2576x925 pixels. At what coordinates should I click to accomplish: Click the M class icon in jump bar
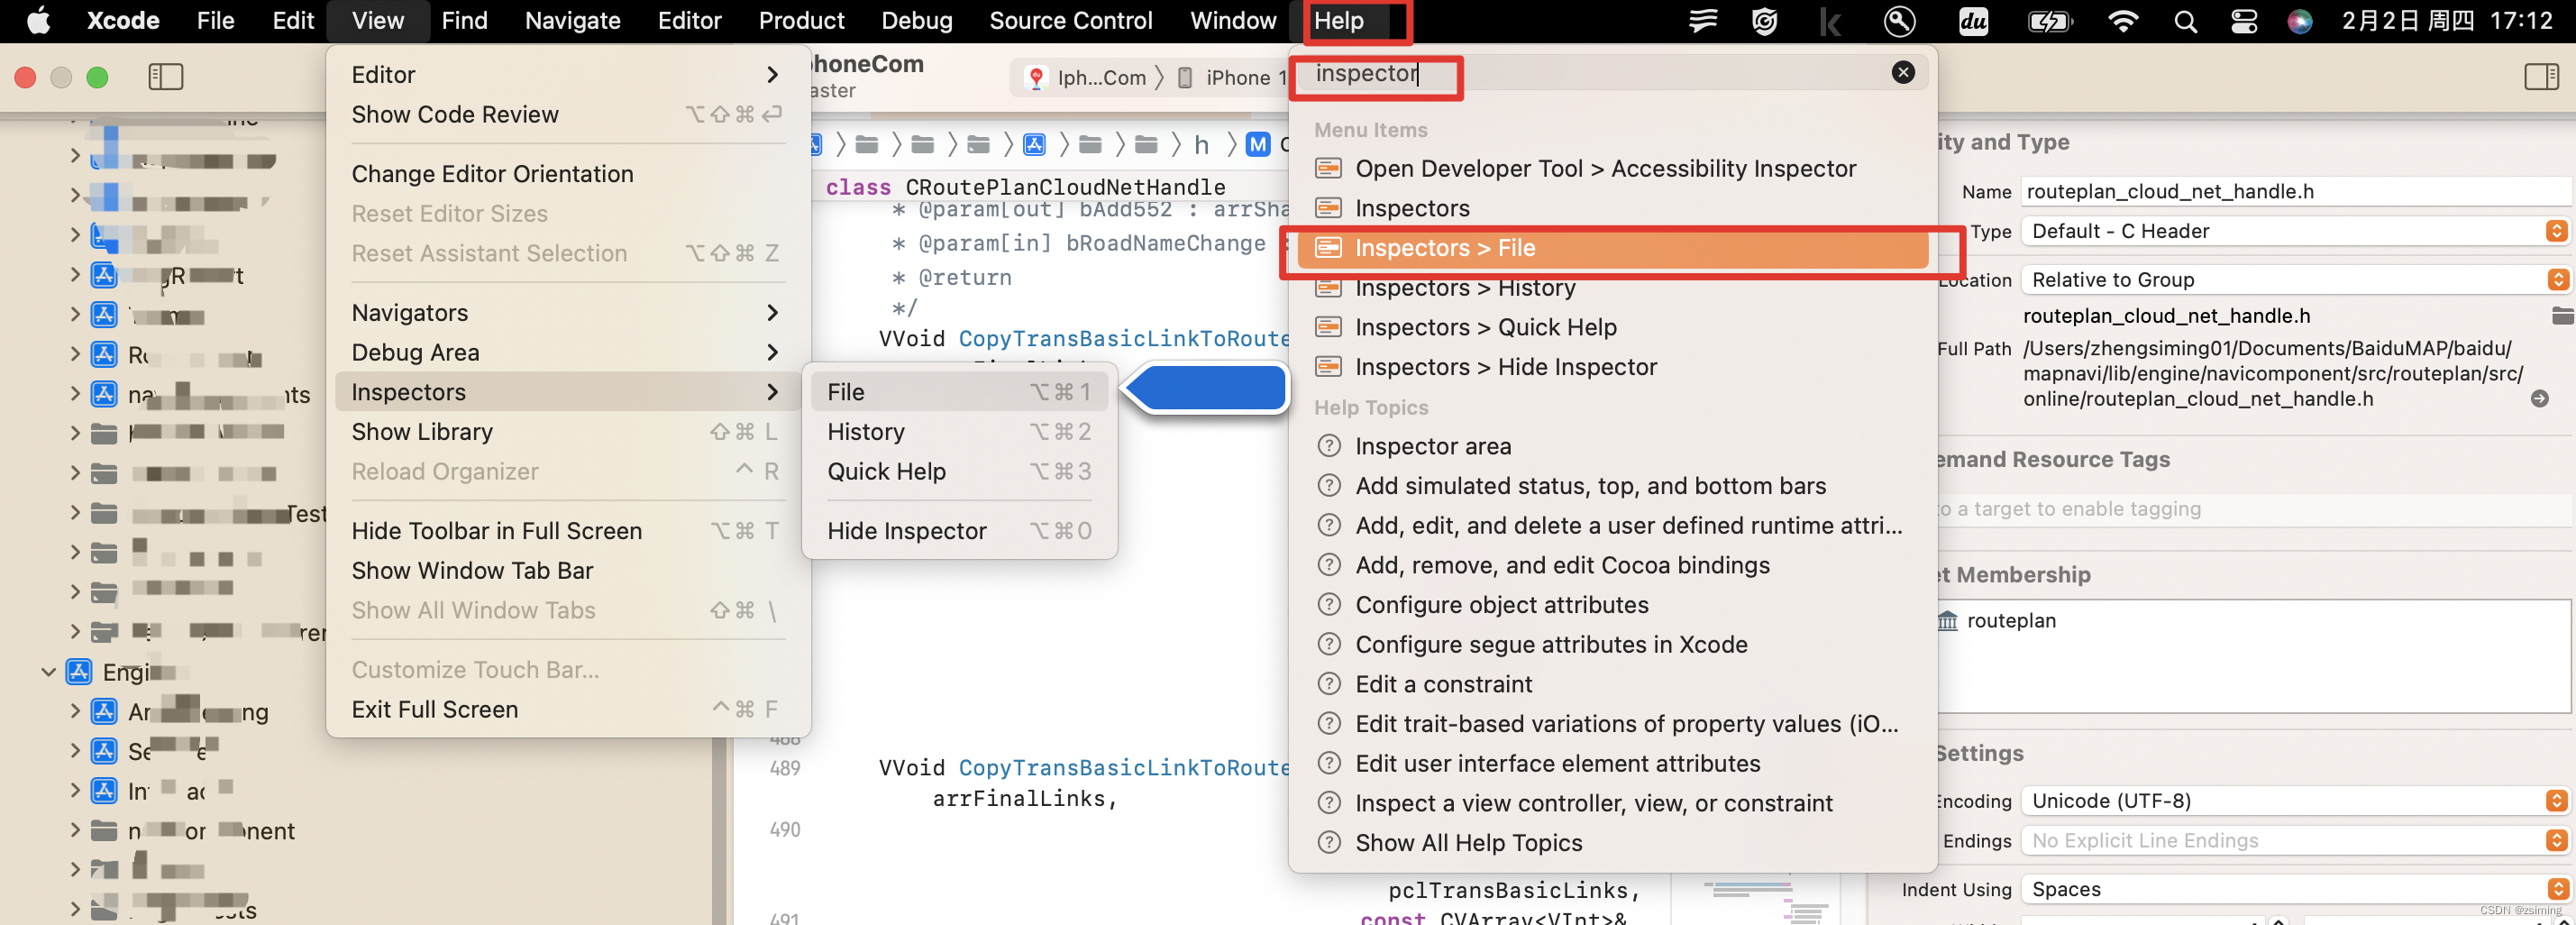[x=1258, y=145]
